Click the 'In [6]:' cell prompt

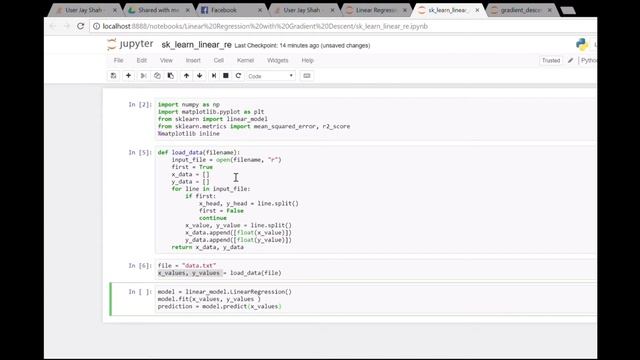(x=140, y=266)
